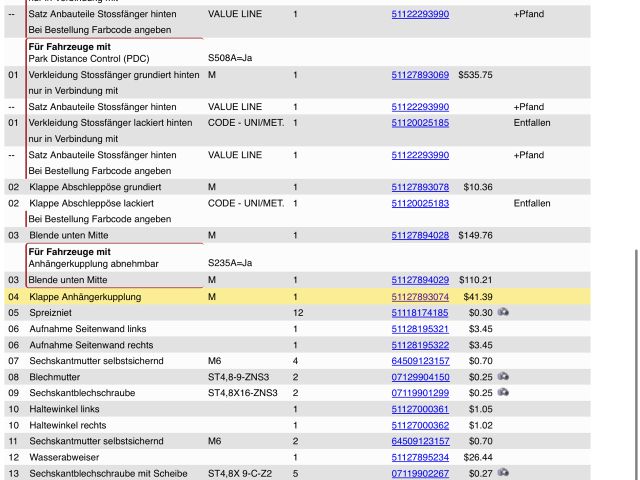Open part link 51128195321
The image size is (640, 480).
pos(420,329)
